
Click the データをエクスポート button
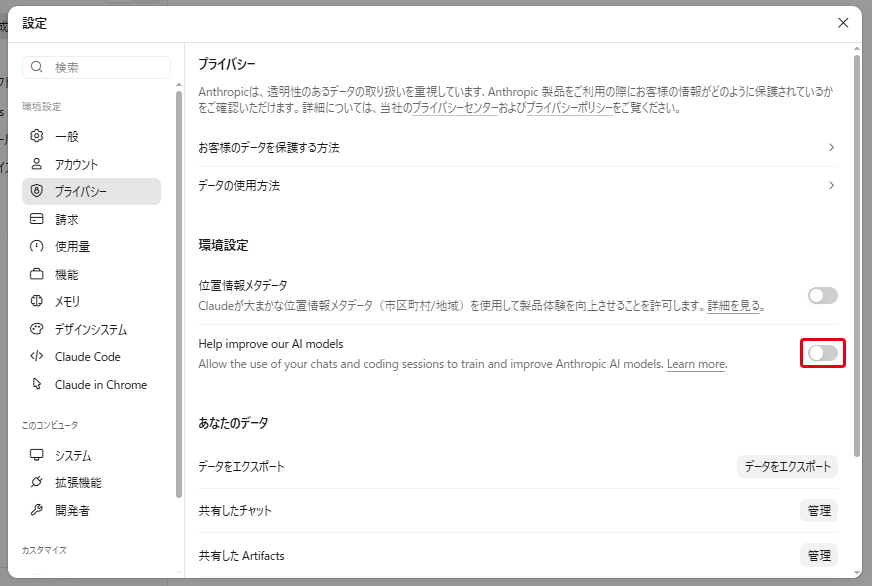(787, 466)
